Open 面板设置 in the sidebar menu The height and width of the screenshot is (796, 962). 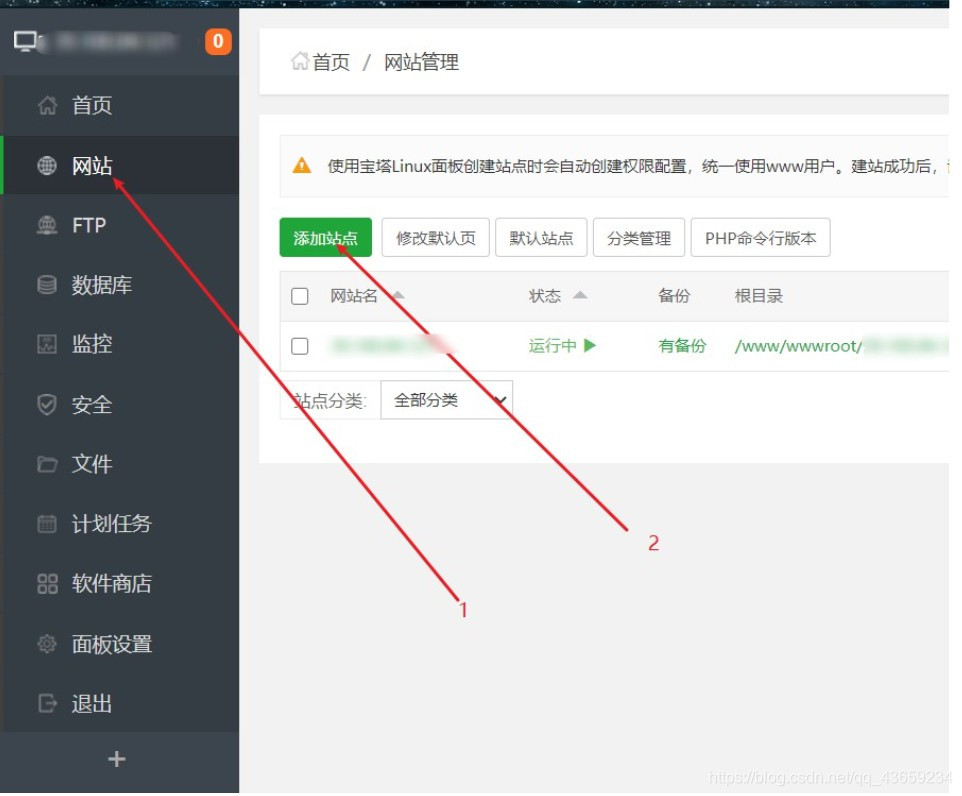tap(120, 644)
